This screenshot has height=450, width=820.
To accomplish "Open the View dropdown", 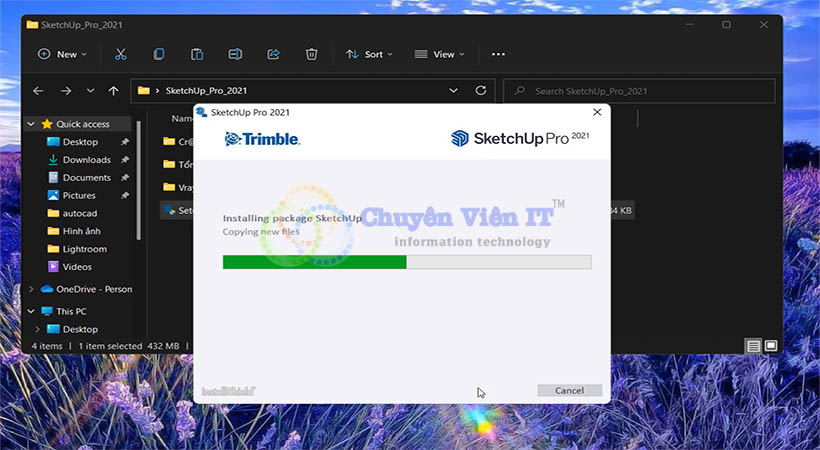I will 439,54.
